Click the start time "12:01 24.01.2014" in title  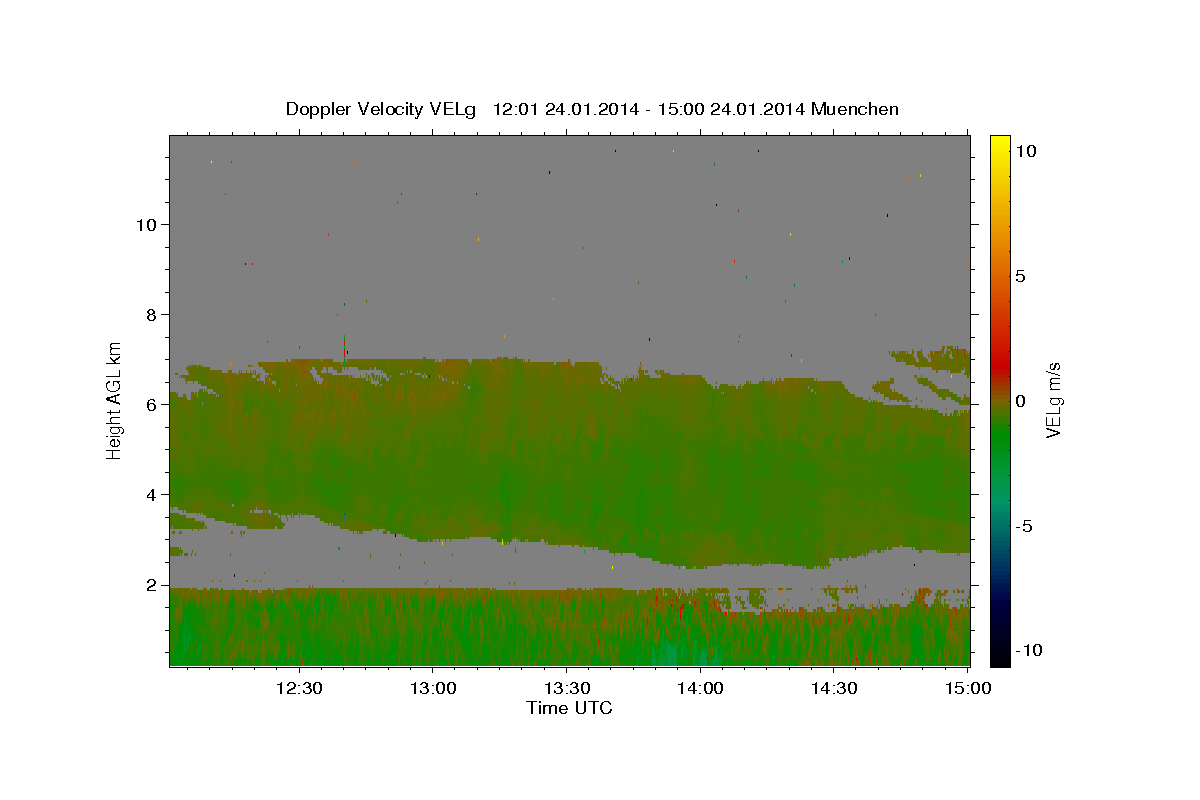565,109
